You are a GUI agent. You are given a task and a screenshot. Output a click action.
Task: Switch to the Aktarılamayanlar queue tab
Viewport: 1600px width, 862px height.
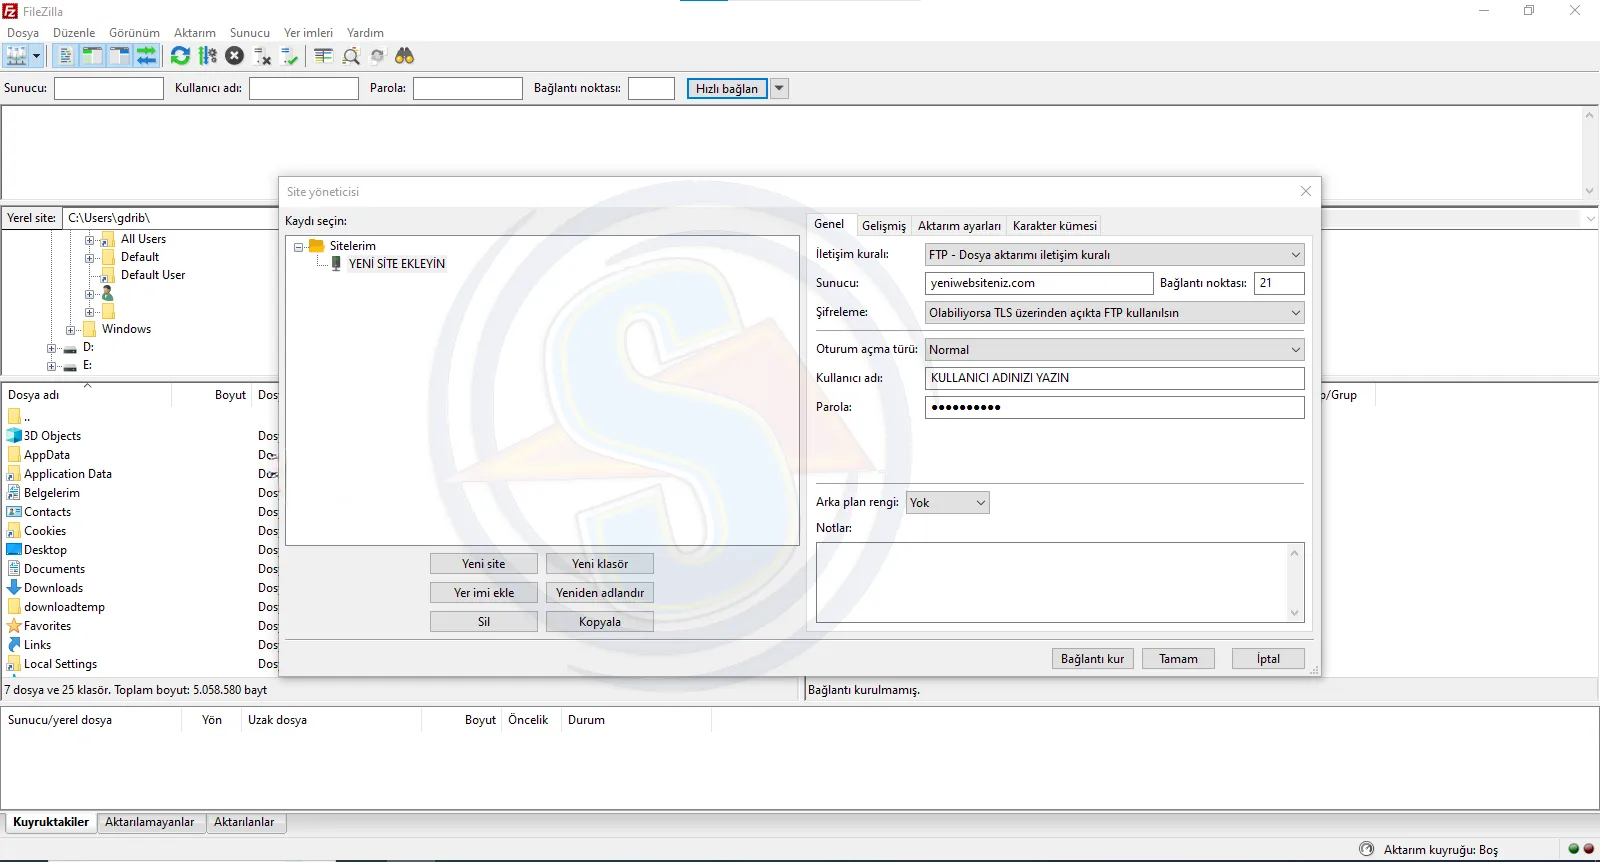pyautogui.click(x=150, y=822)
